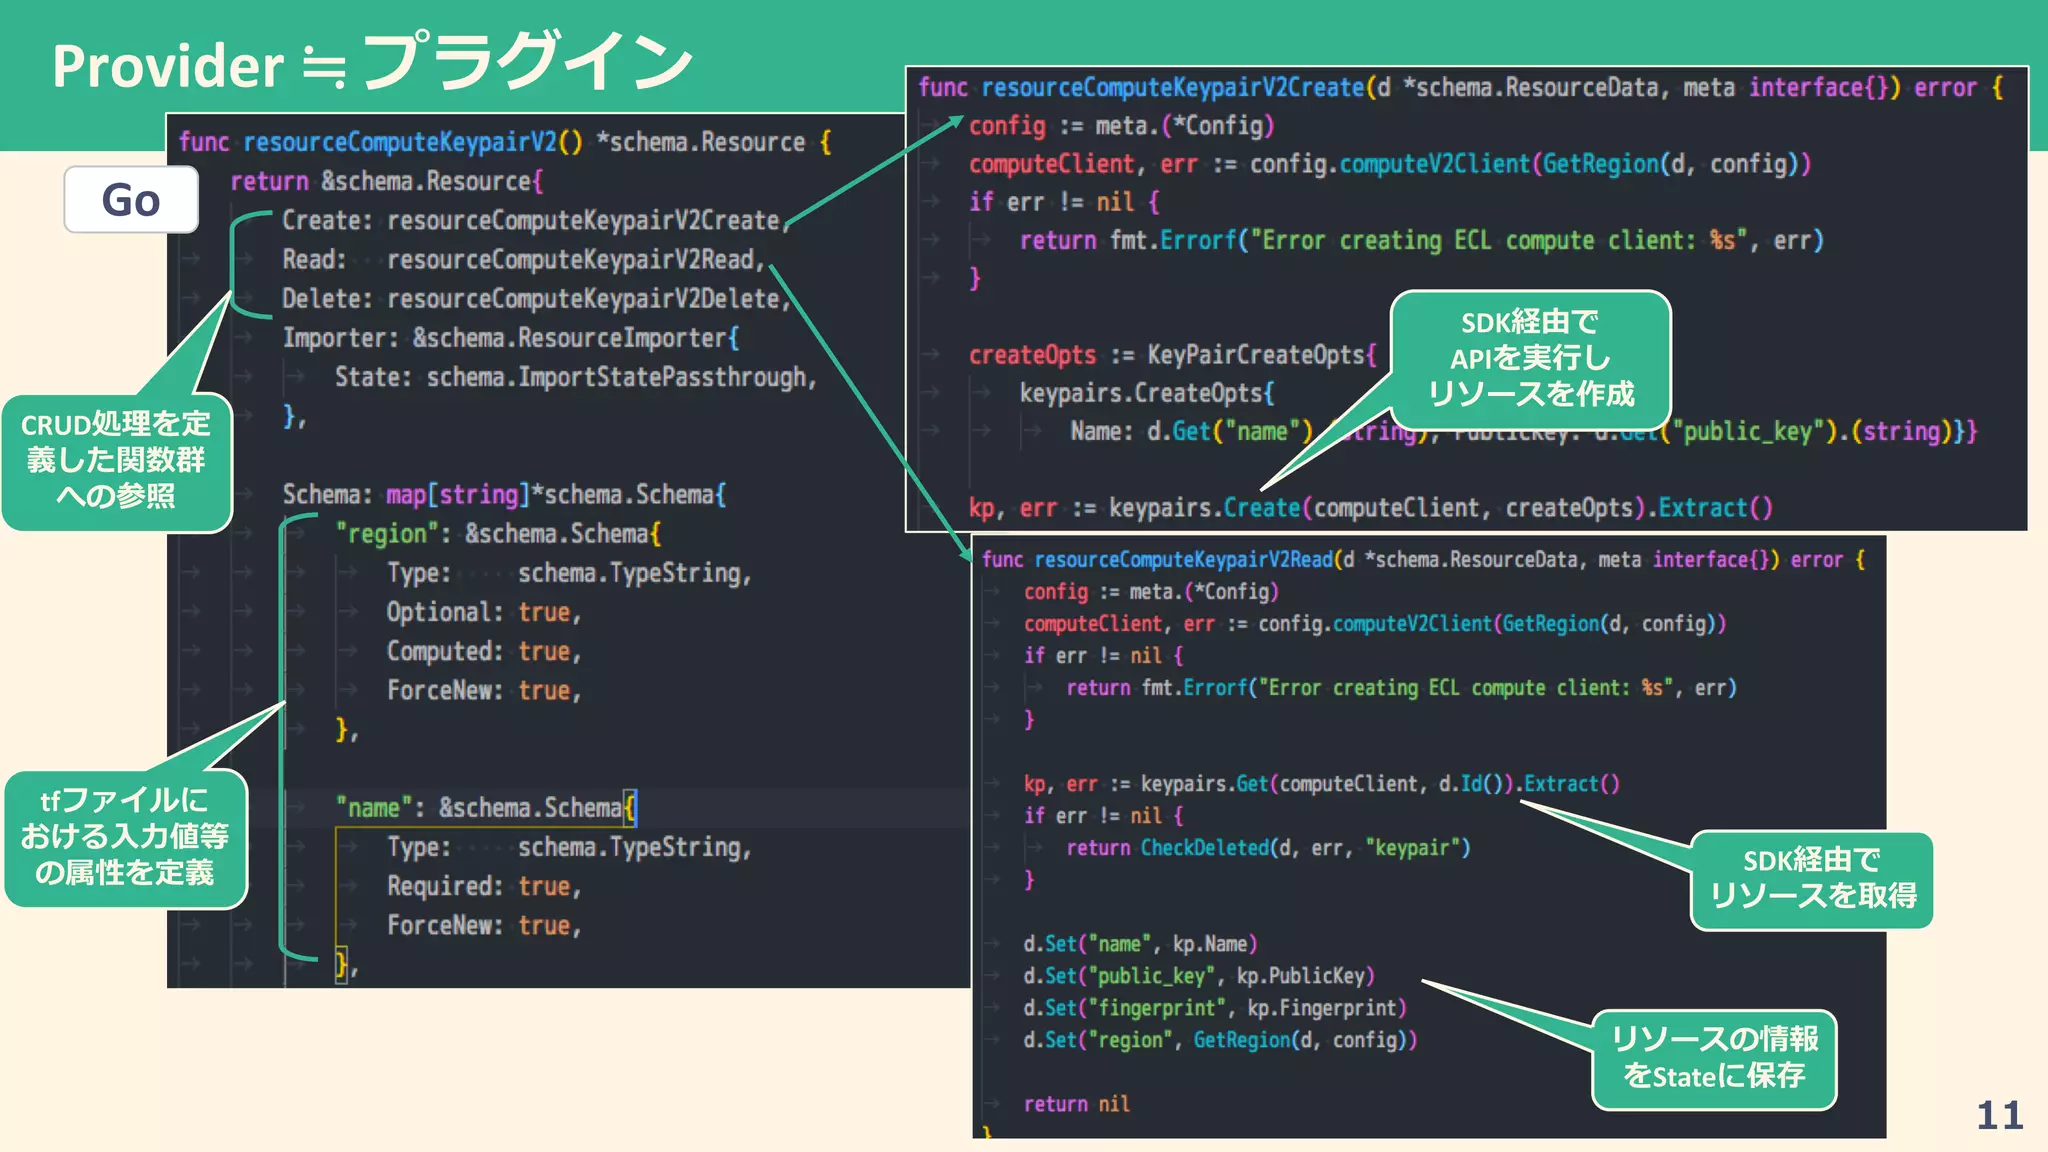The image size is (2048, 1152).
Task: Click the slide page number 11
Action: coord(2000,1115)
